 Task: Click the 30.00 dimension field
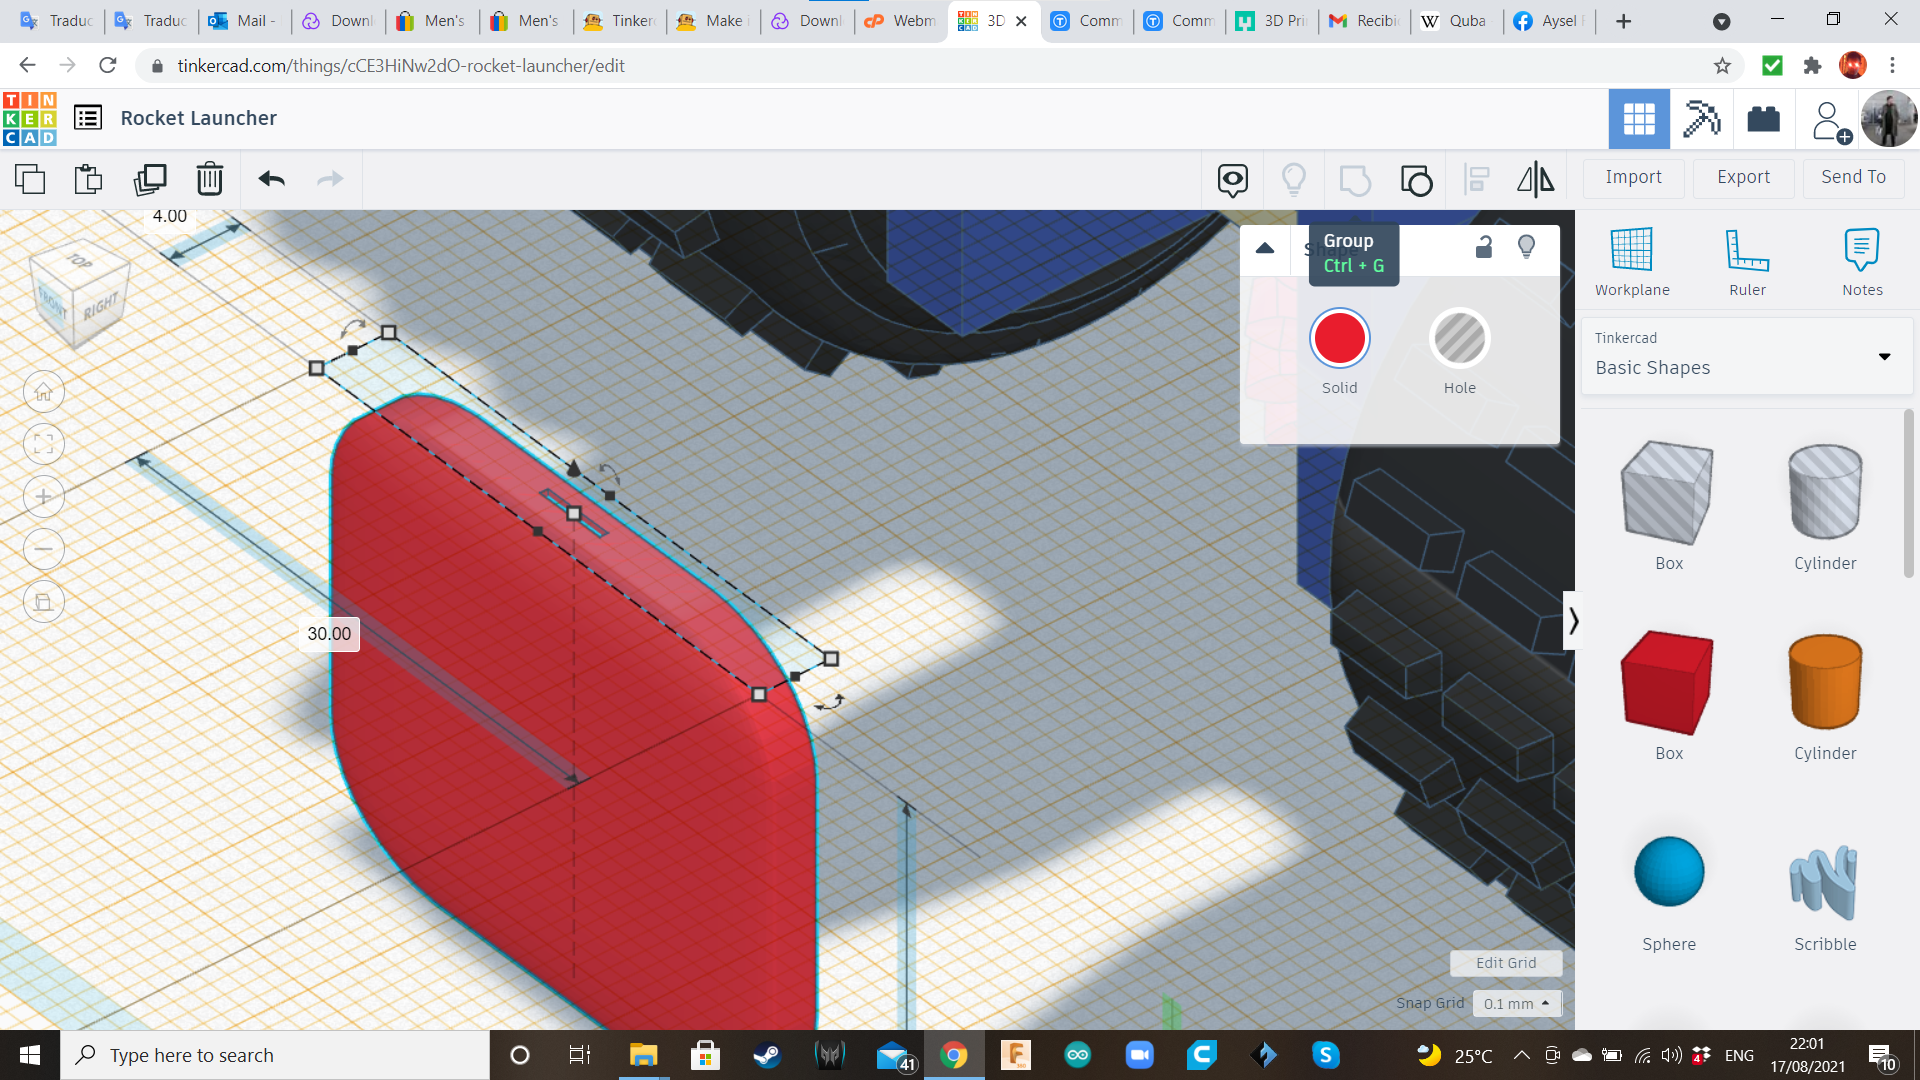[x=329, y=634]
